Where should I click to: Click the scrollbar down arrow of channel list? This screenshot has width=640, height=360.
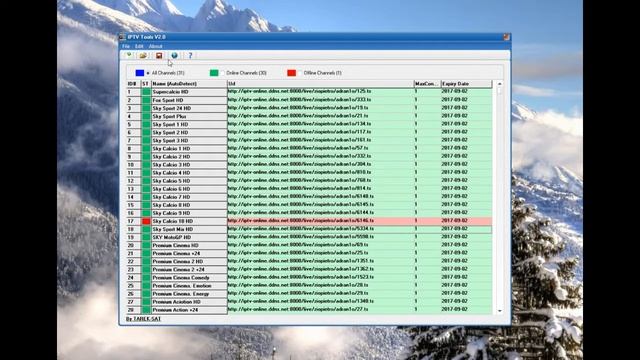click(500, 311)
